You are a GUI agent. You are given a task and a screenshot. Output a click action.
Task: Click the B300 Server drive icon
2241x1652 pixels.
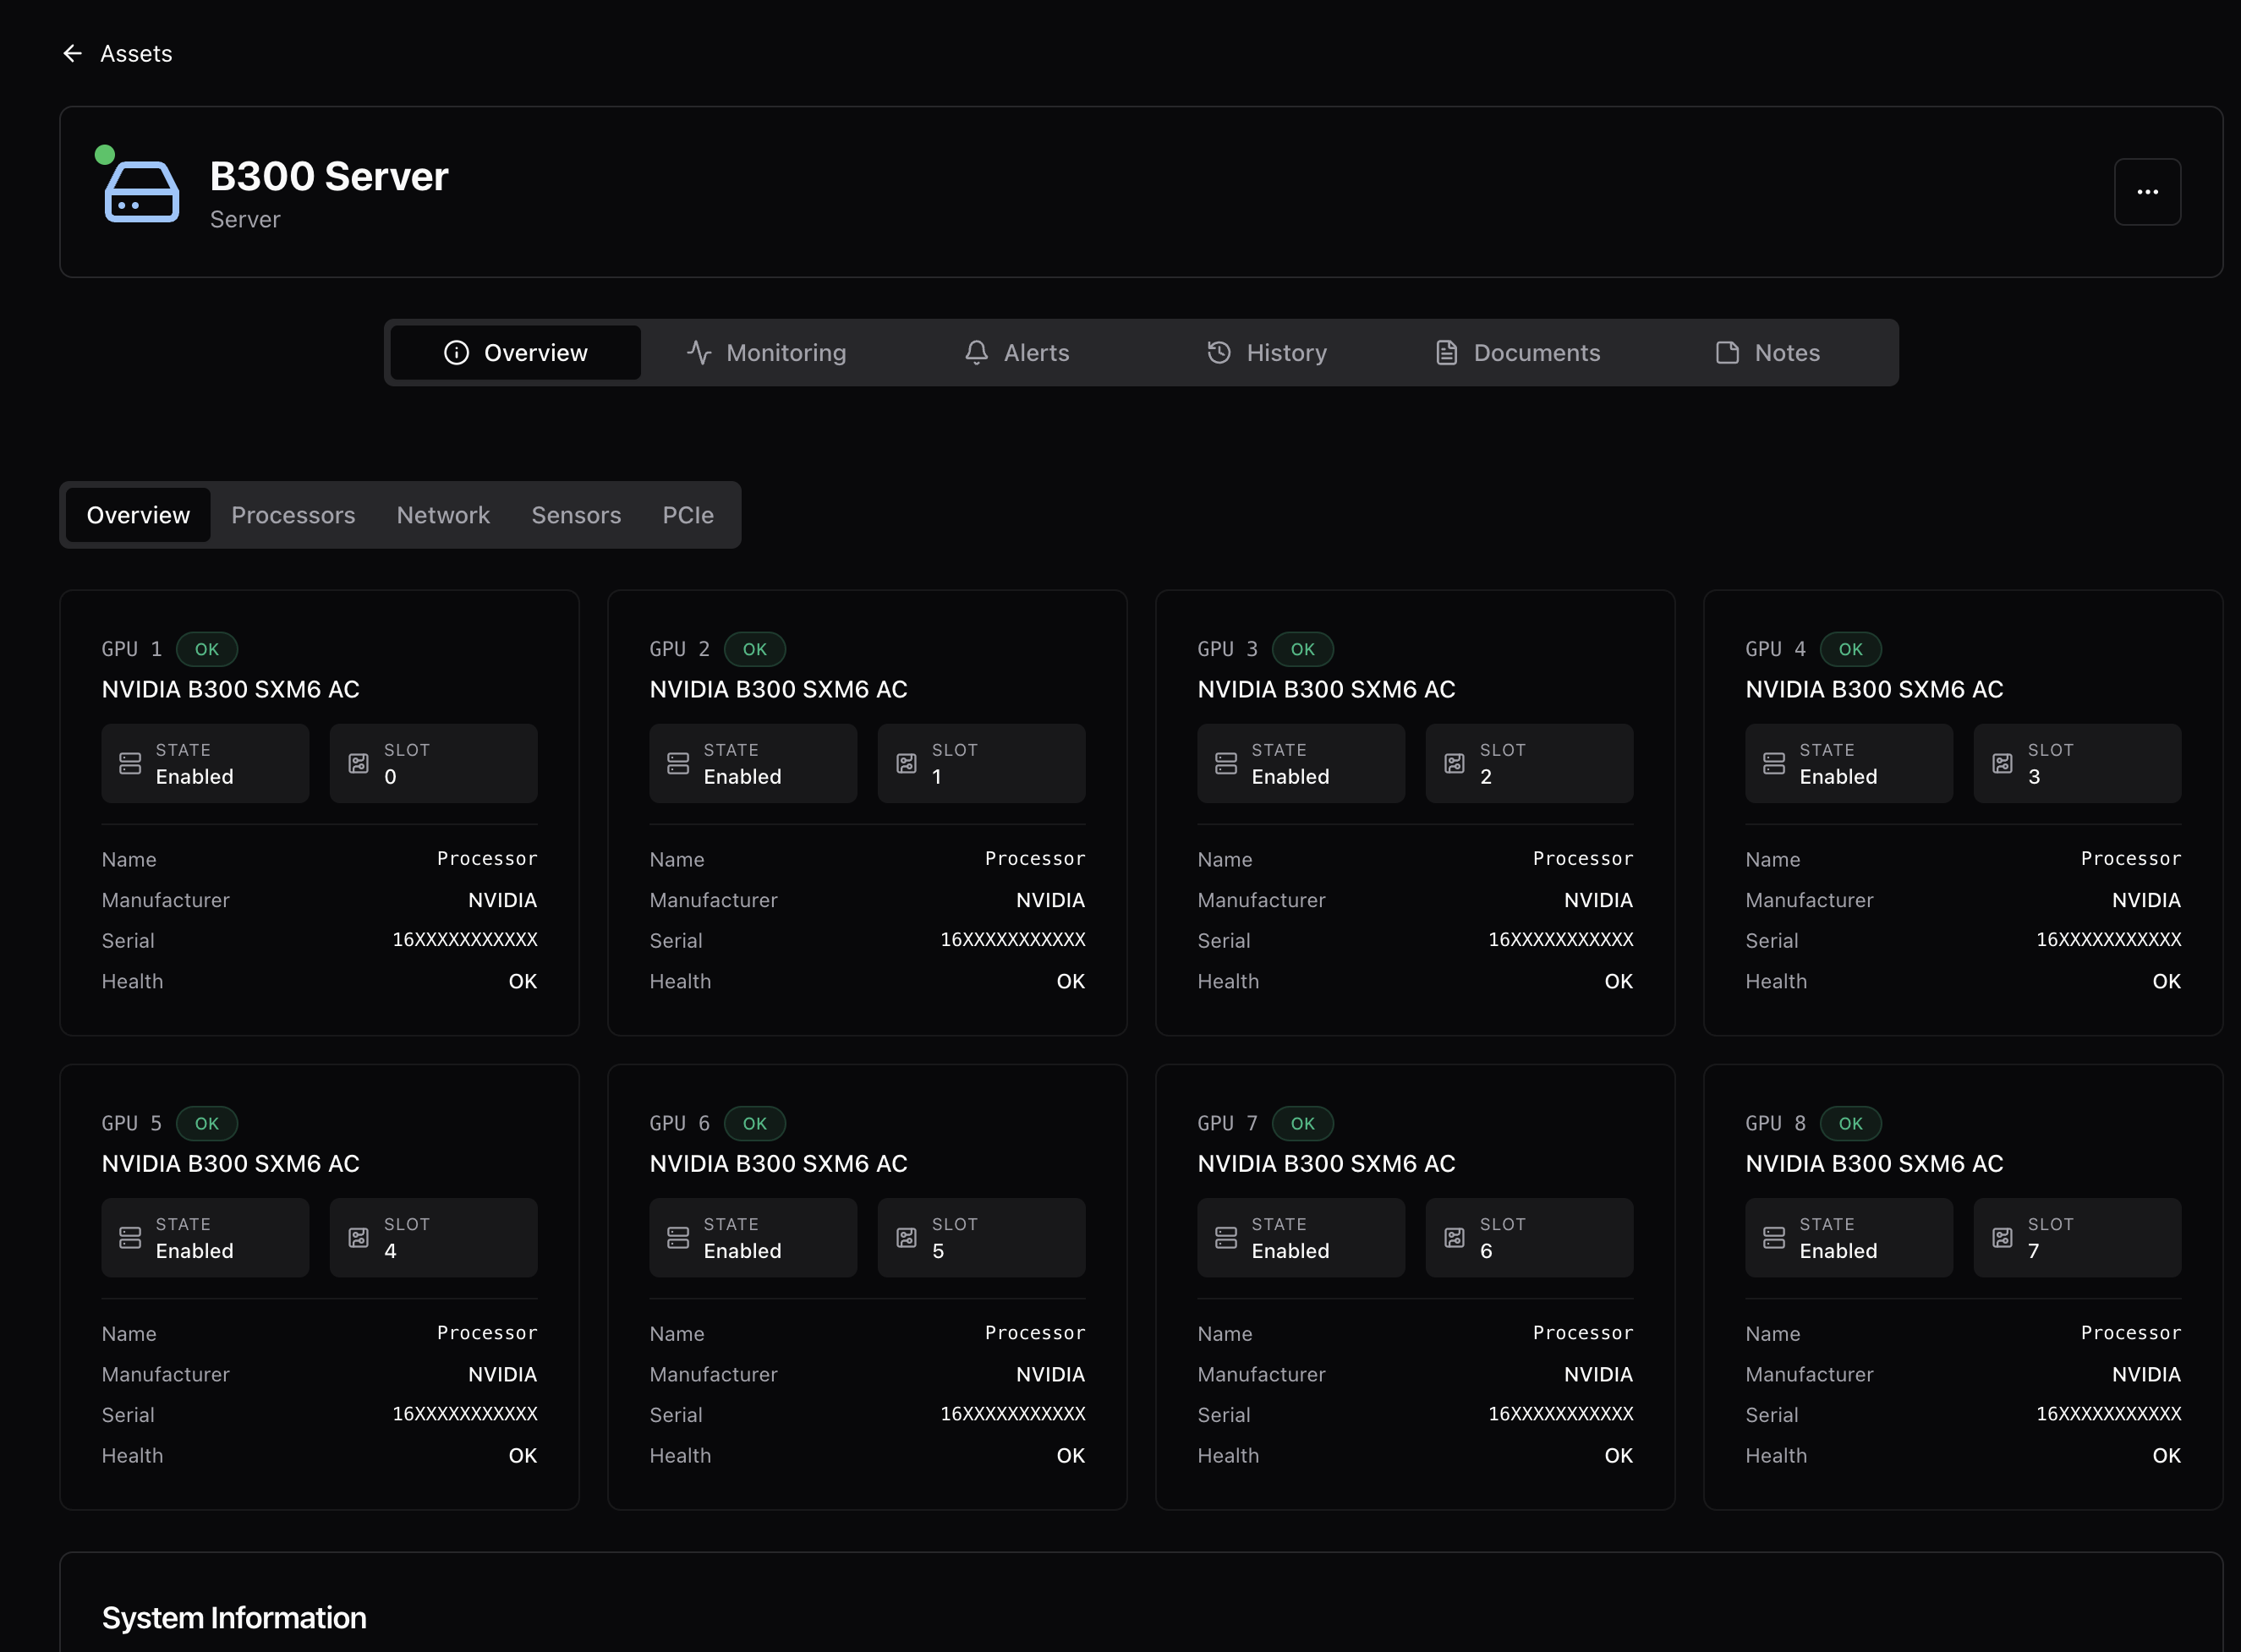(x=142, y=191)
